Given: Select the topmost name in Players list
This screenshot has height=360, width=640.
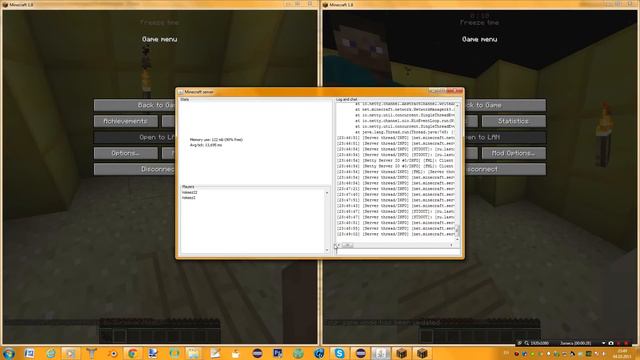Looking at the screenshot, I should 189,192.
